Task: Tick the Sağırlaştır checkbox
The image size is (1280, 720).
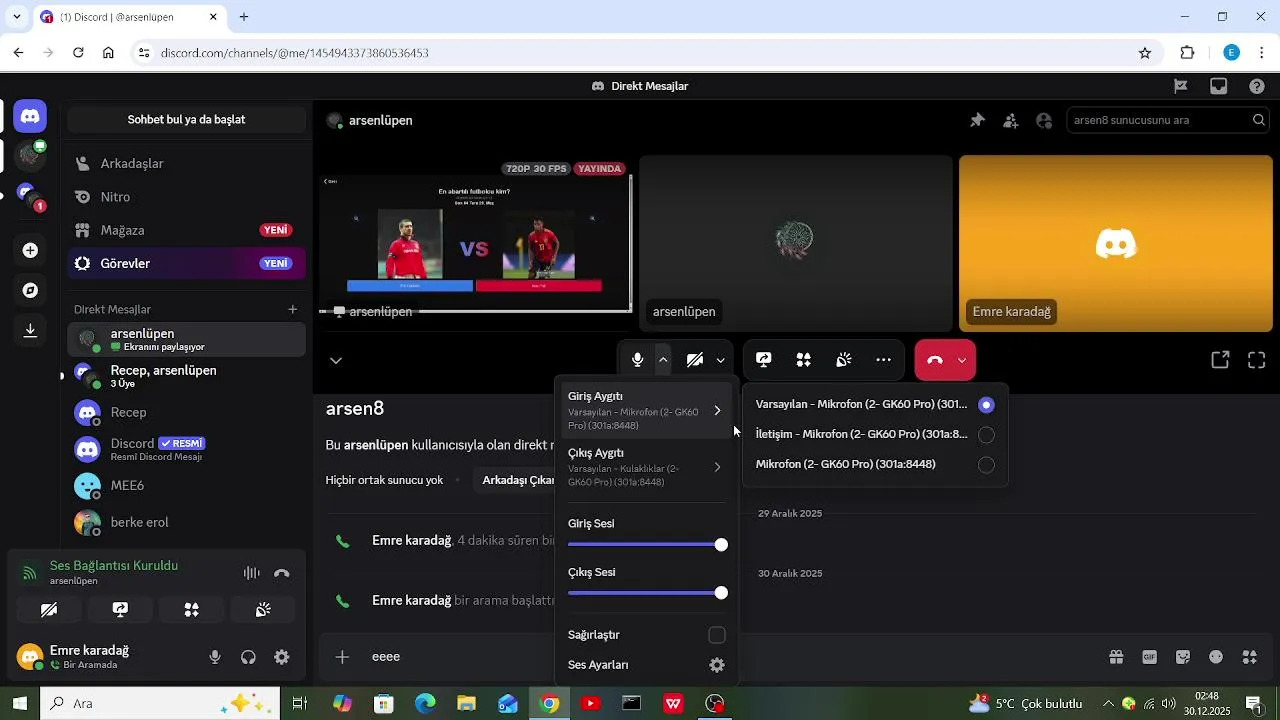Action: tap(717, 635)
